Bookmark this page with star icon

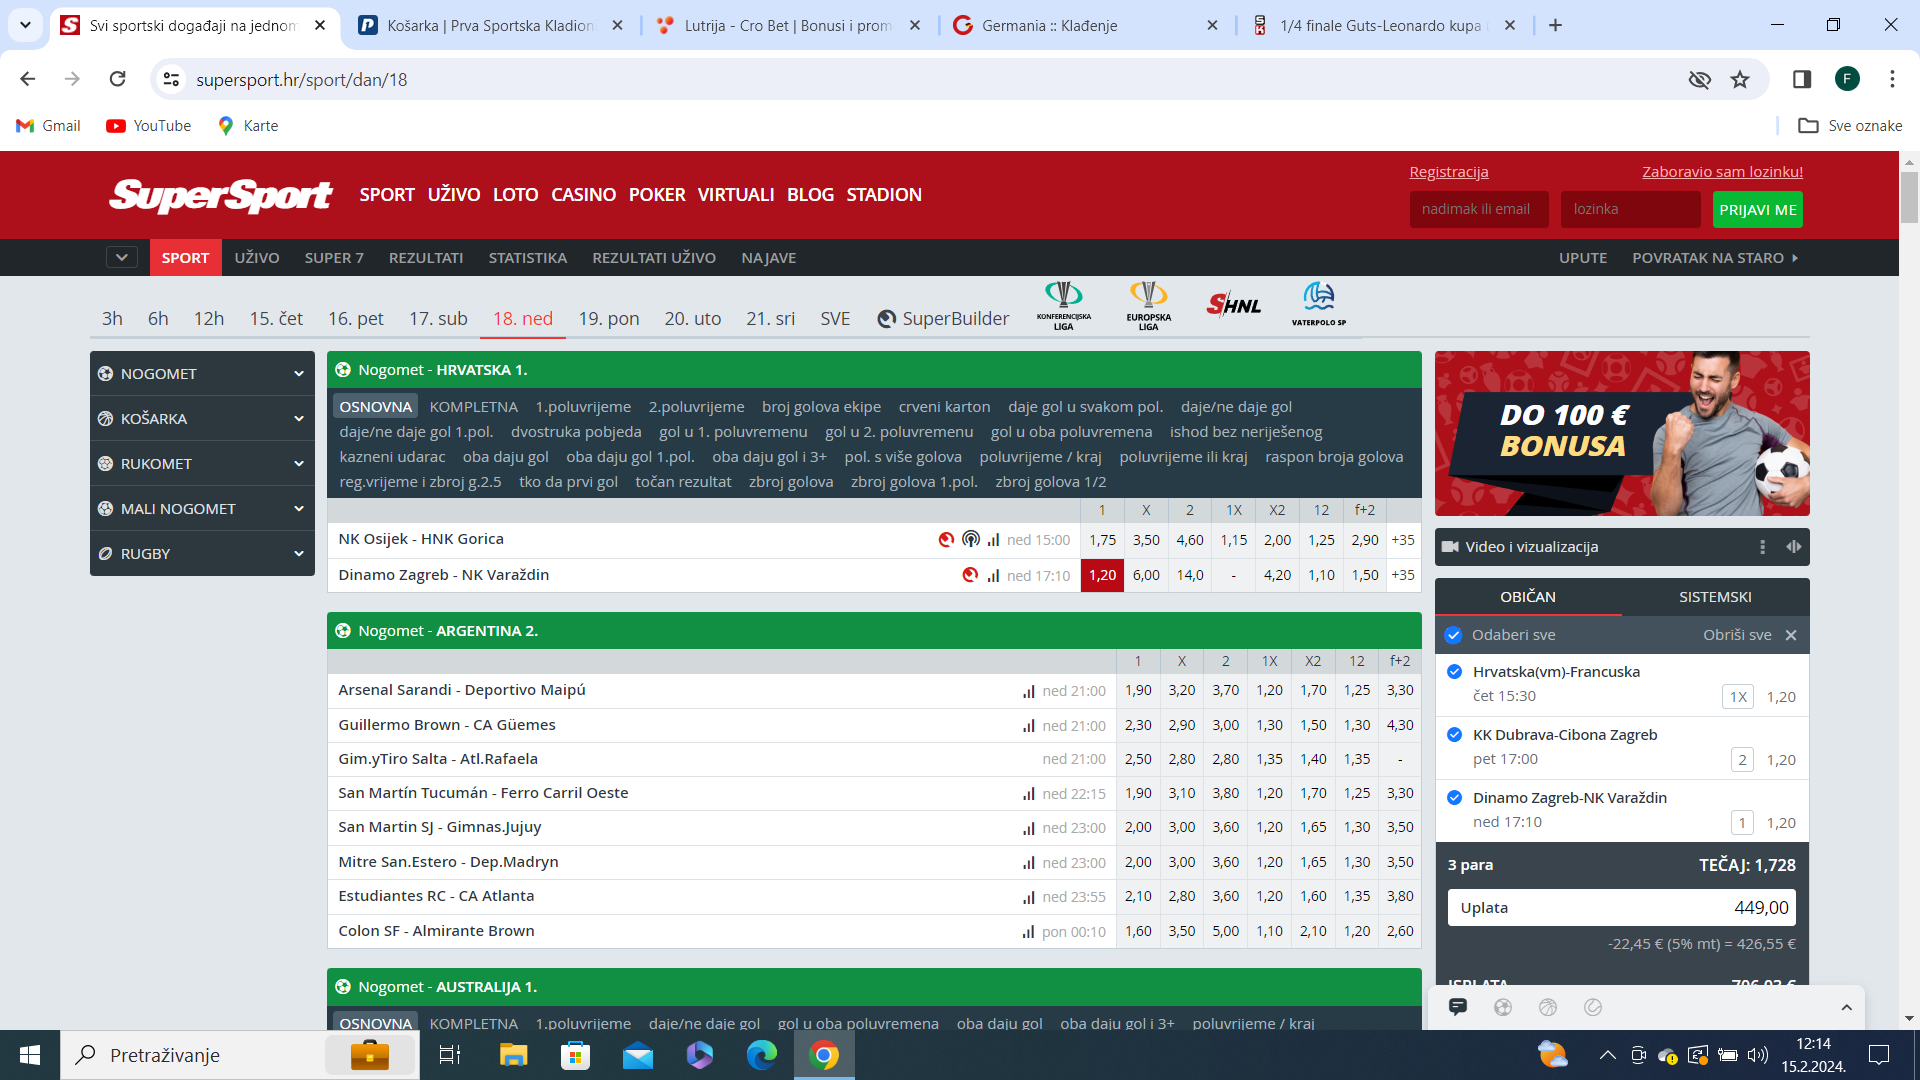[x=1740, y=79]
